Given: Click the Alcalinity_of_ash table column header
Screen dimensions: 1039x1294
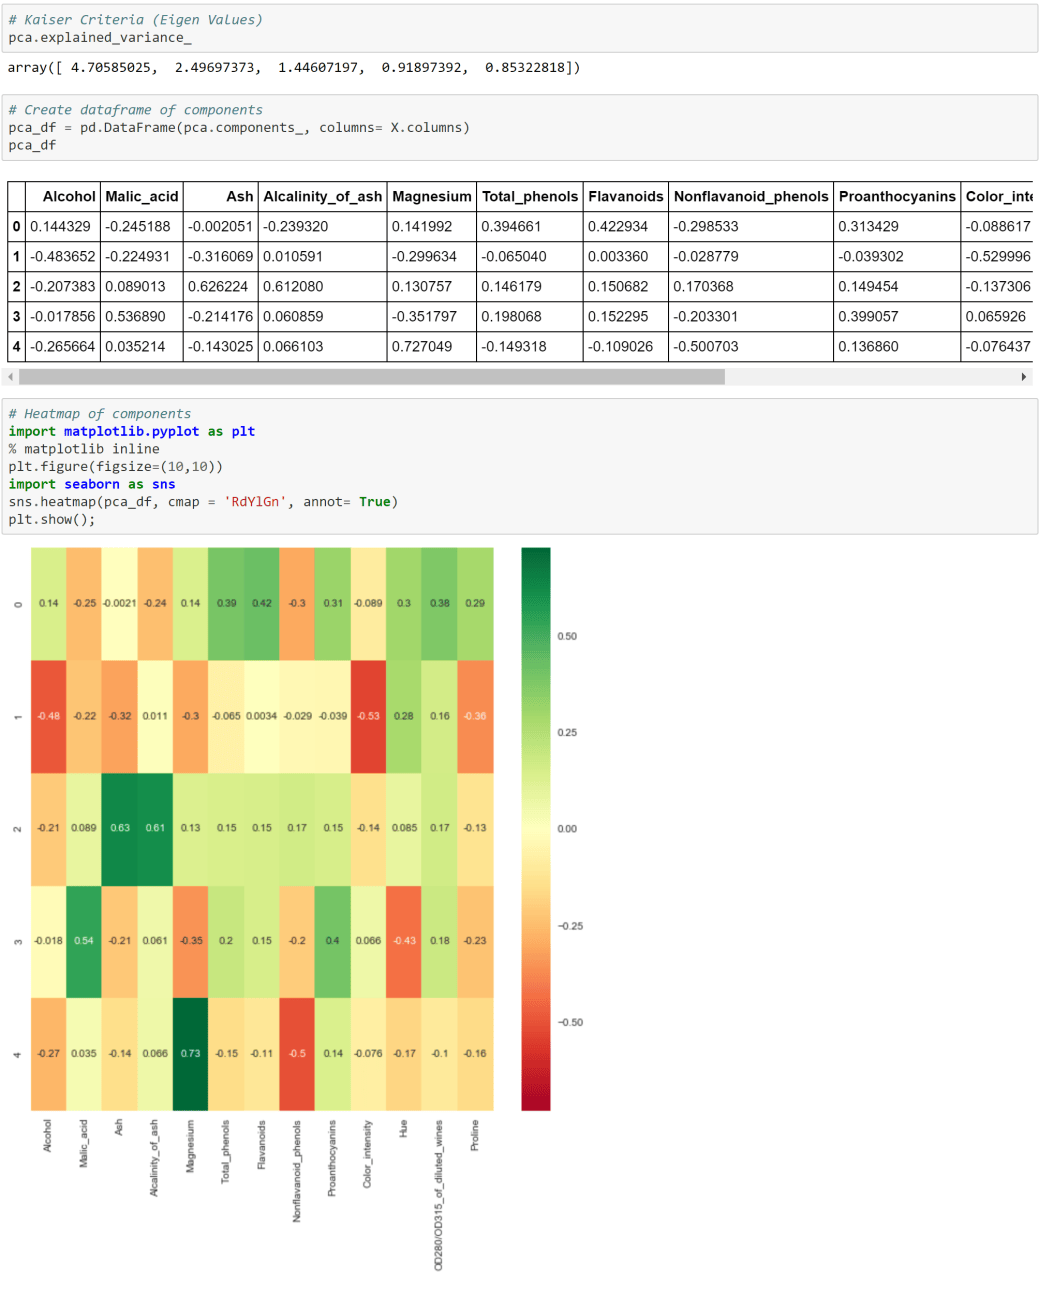Looking at the screenshot, I should pyautogui.click(x=323, y=197).
